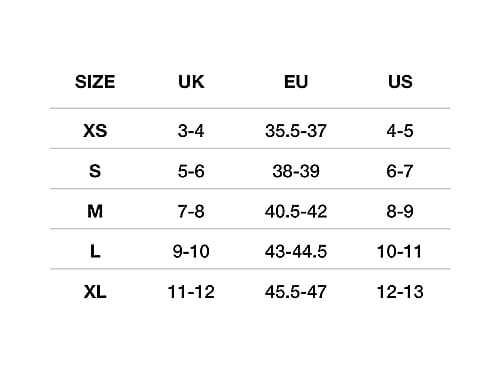Click US size 4-5 cell
500x366 pixels.
(x=400, y=131)
